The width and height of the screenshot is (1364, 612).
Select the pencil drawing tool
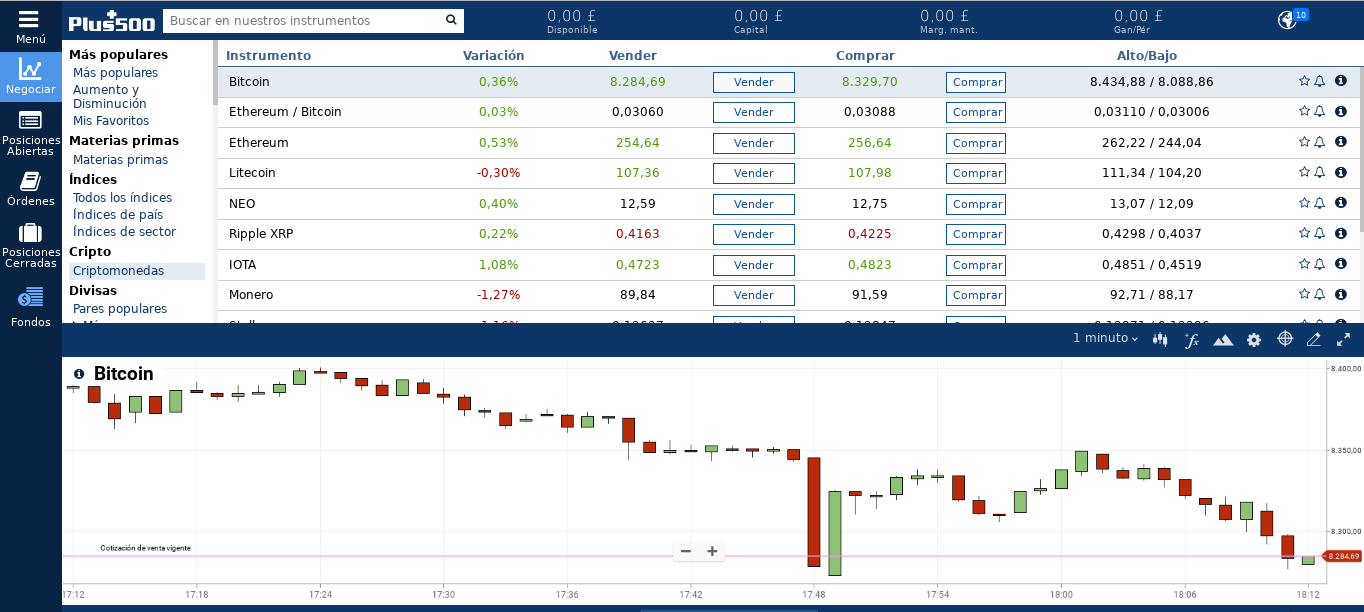point(1314,340)
